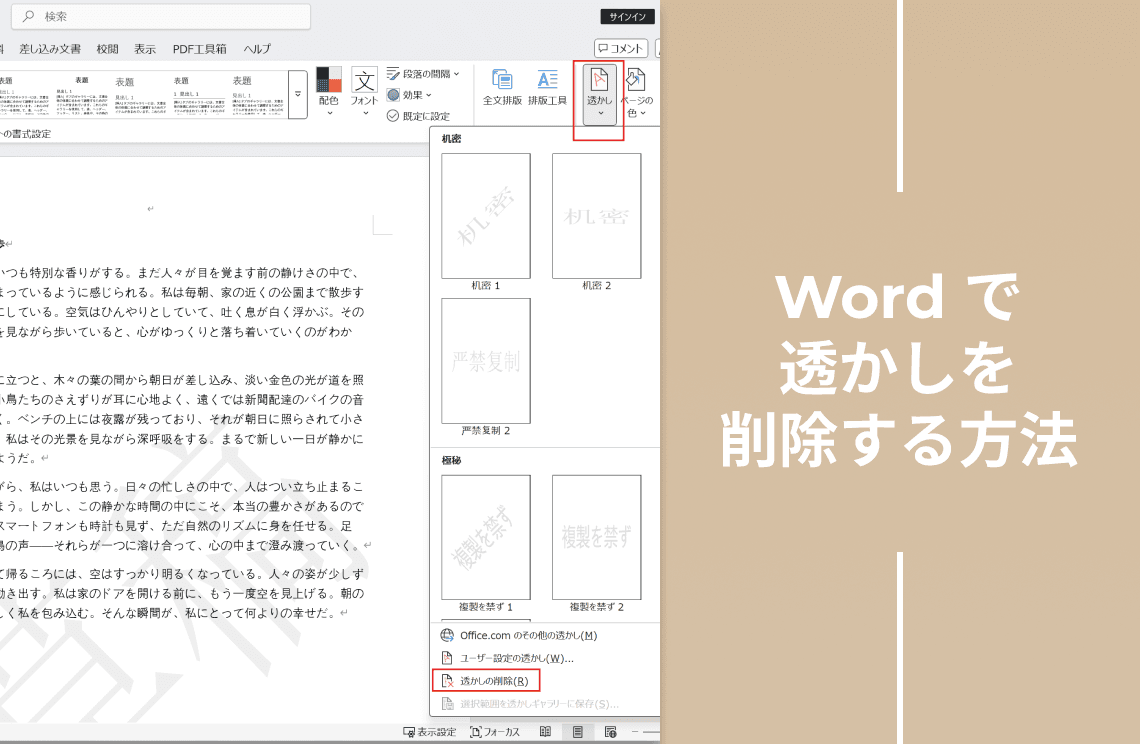This screenshot has width=1140, height=744.
Task: Click the コメント comments button
Action: (621, 48)
